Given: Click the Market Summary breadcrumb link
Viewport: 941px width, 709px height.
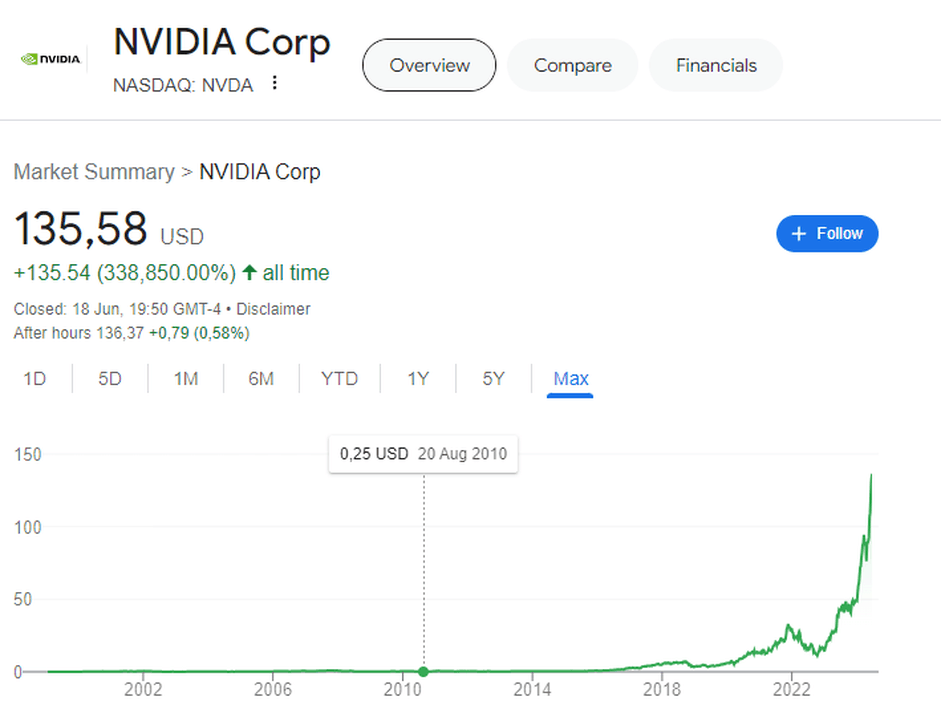Looking at the screenshot, I should click(x=94, y=172).
